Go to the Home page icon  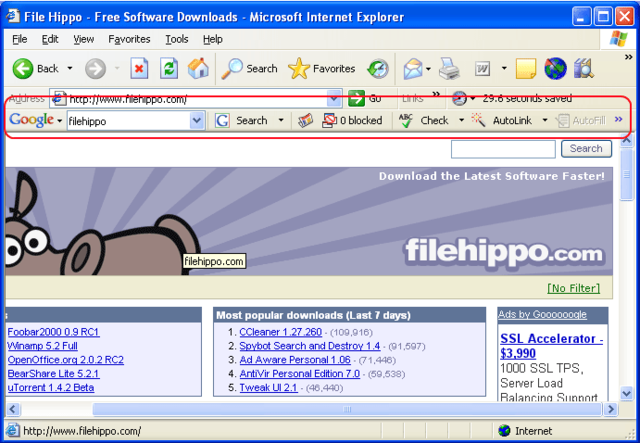(198, 68)
